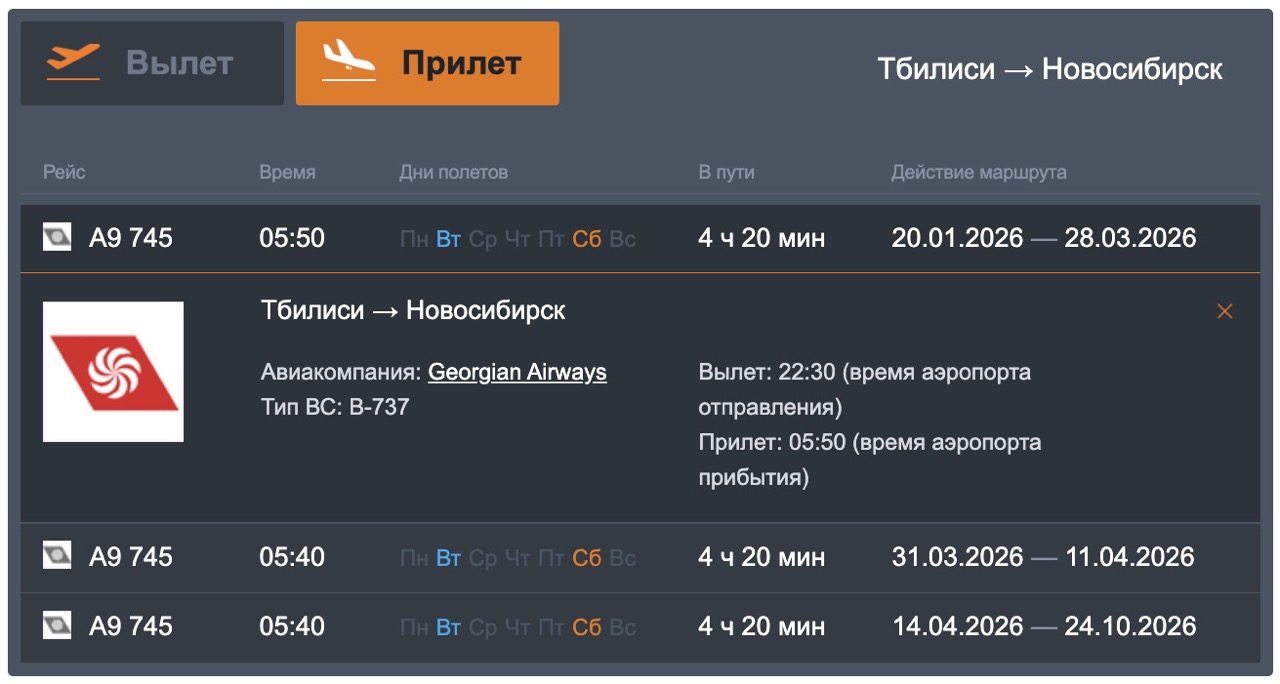Switch to the Прилет tab
This screenshot has width=1280, height=684.
click(x=428, y=62)
